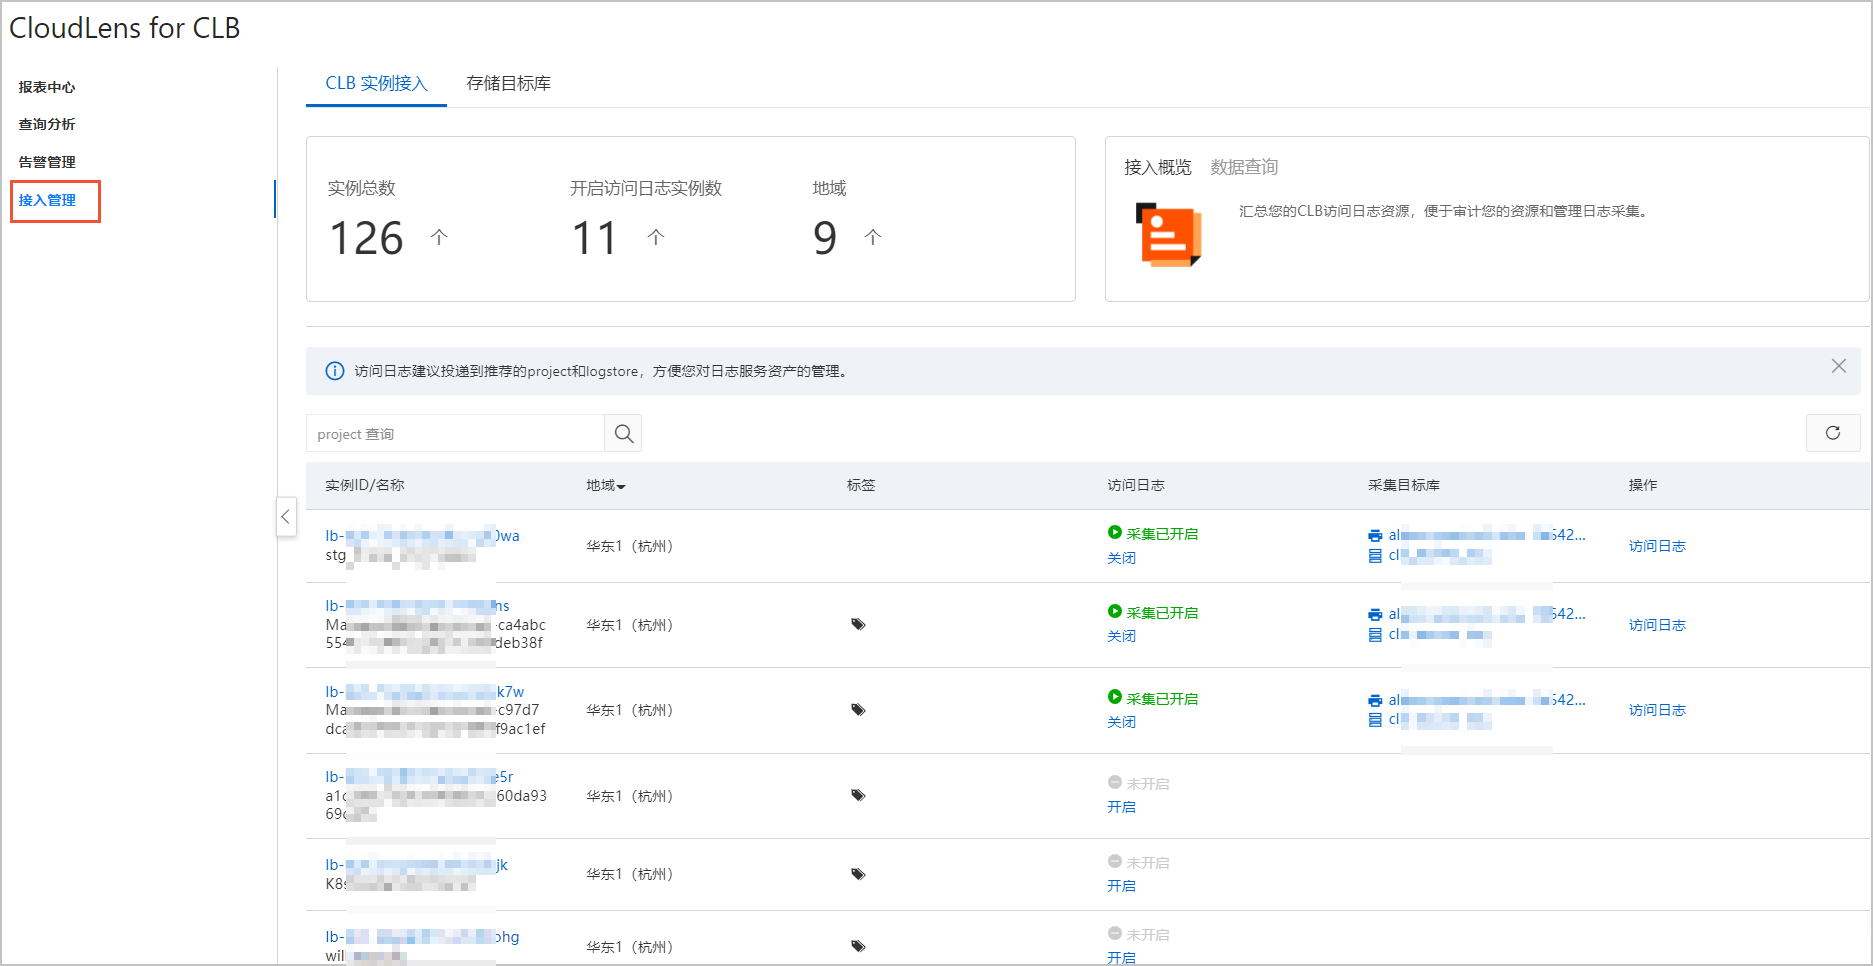Screen dimensions: 1873x966
Task: Open 访问日志 action for k7w instance
Action: (1657, 710)
